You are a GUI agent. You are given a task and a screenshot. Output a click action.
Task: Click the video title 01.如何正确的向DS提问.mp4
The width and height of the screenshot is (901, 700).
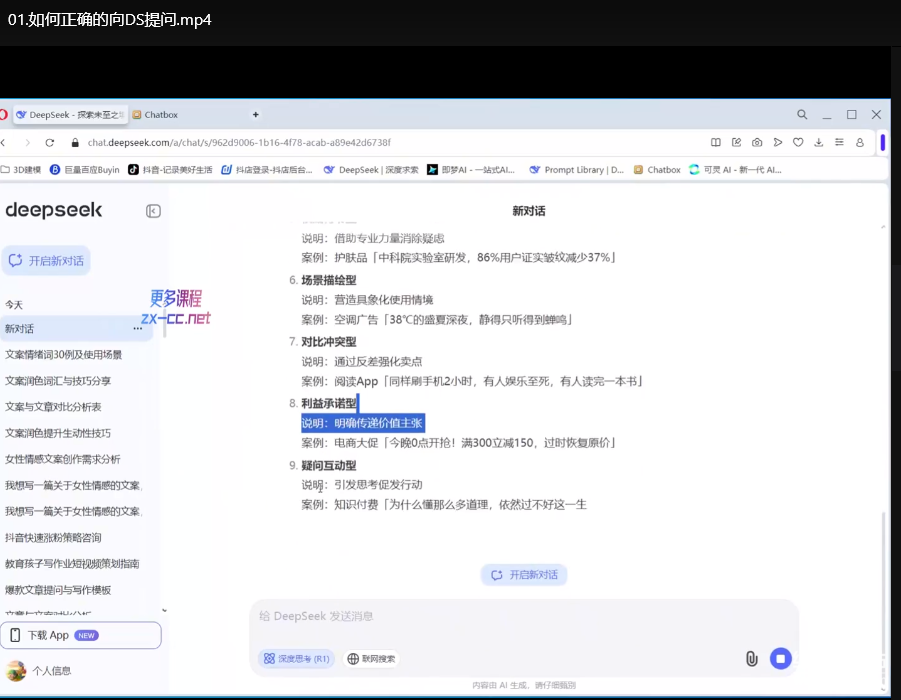coord(110,20)
